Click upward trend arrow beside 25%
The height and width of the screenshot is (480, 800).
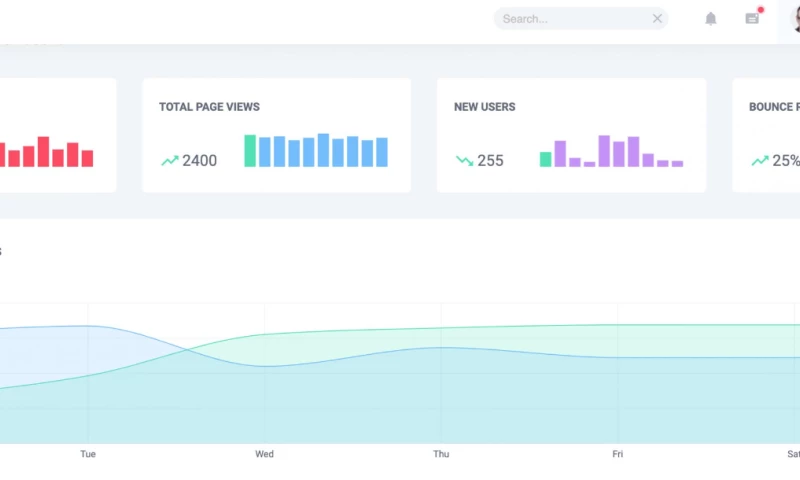pyautogui.click(x=760, y=160)
